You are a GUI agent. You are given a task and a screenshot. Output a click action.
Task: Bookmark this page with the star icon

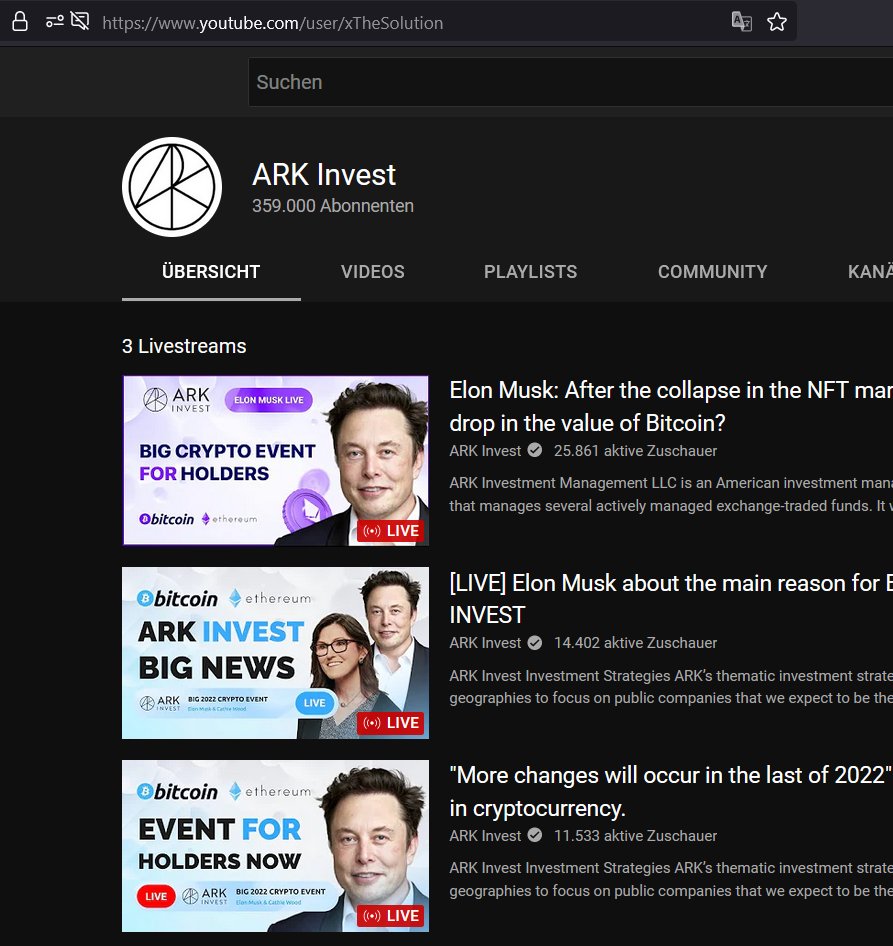(x=777, y=22)
